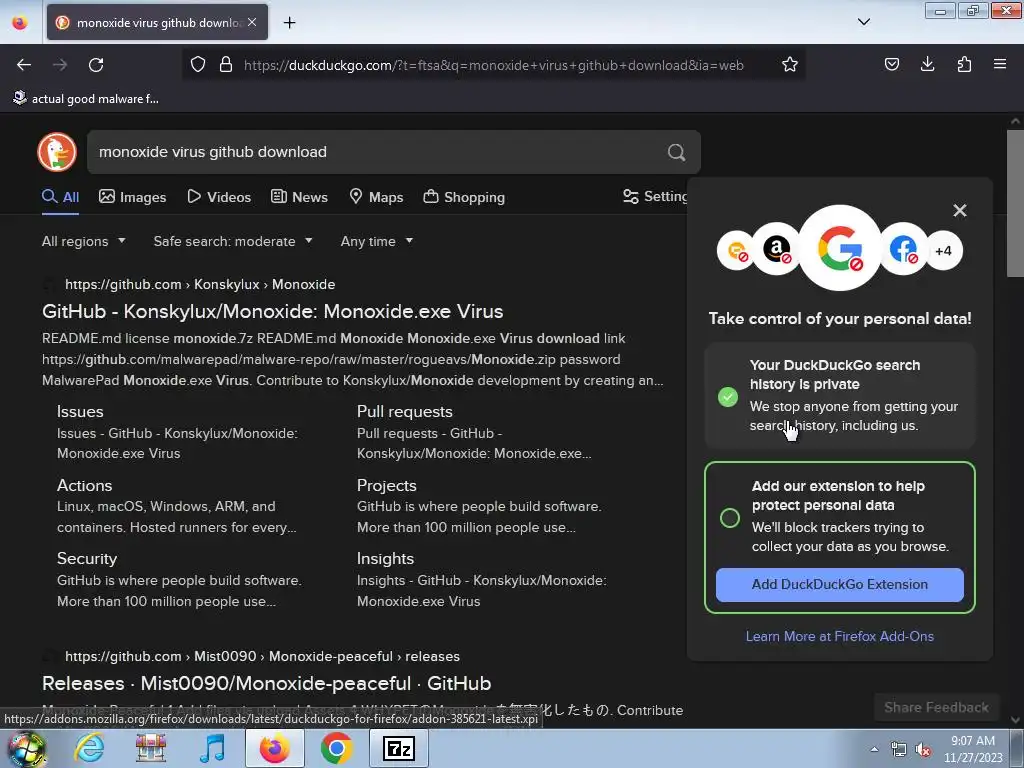Screen dimensions: 1024x768
Task: Click the padlock site information icon
Action: (226, 65)
